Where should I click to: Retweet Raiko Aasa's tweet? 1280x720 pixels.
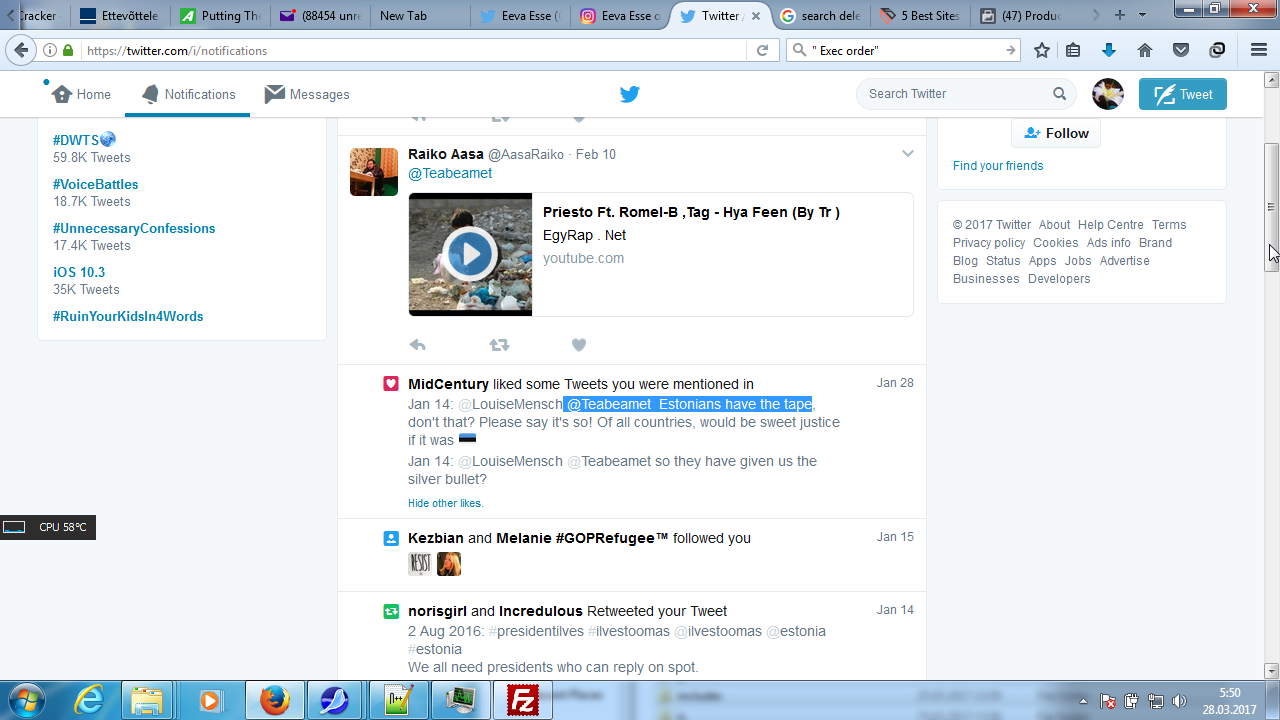499,345
